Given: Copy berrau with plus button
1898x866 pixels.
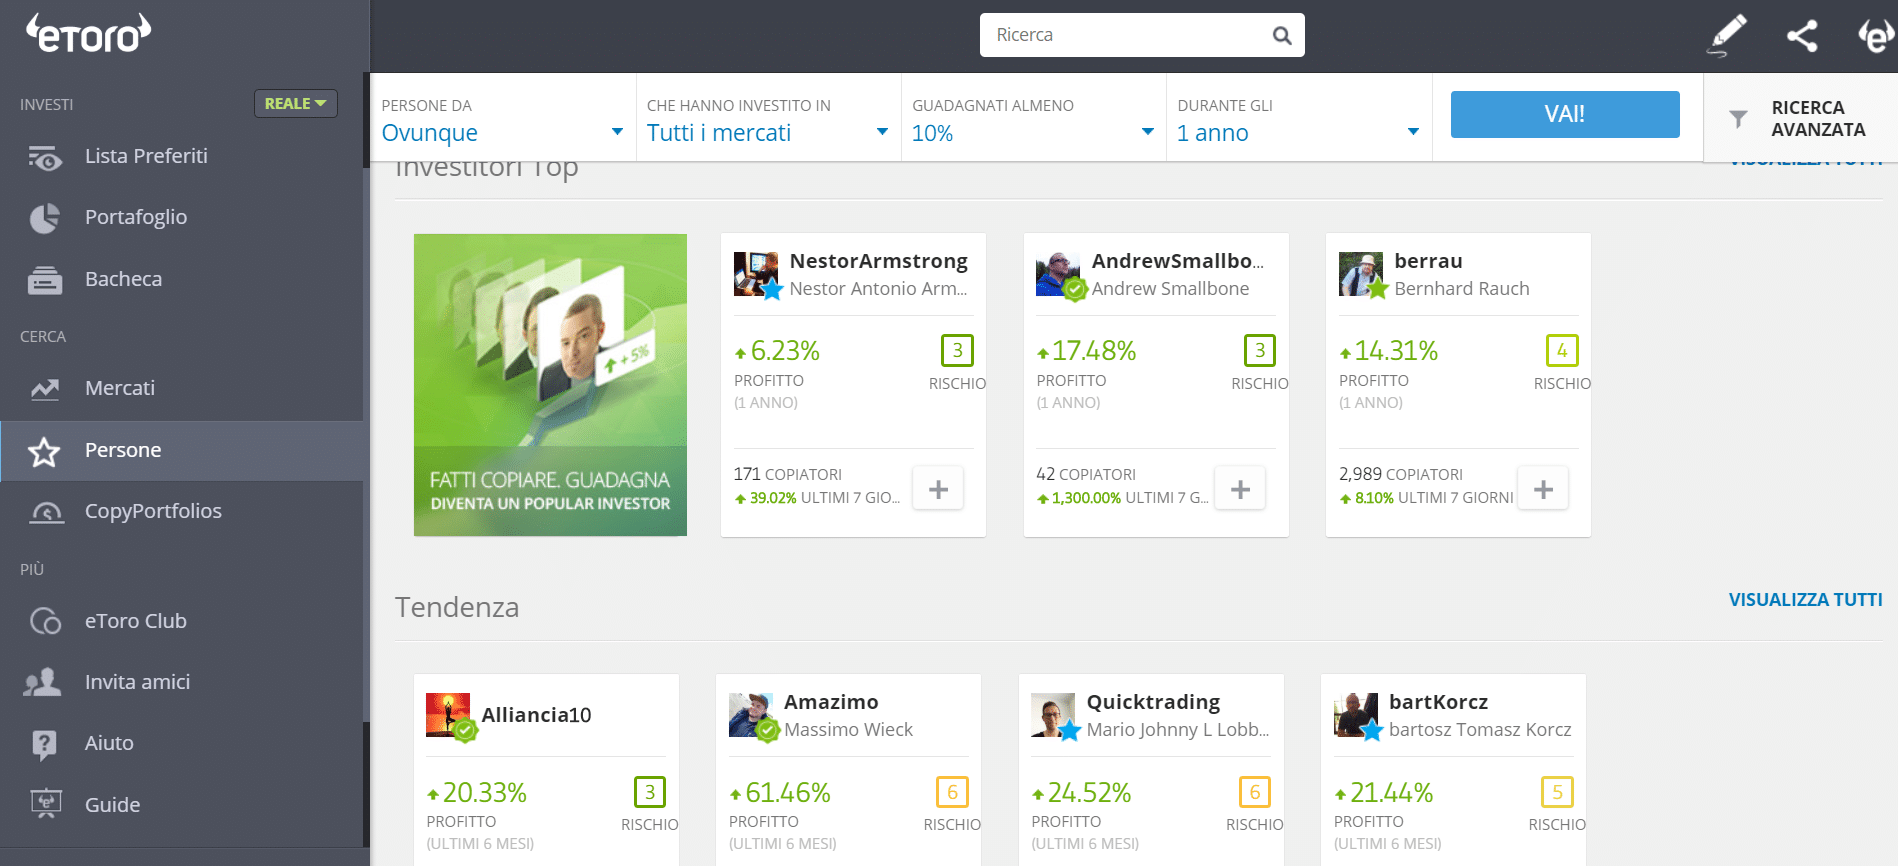Looking at the screenshot, I should tap(1543, 489).
